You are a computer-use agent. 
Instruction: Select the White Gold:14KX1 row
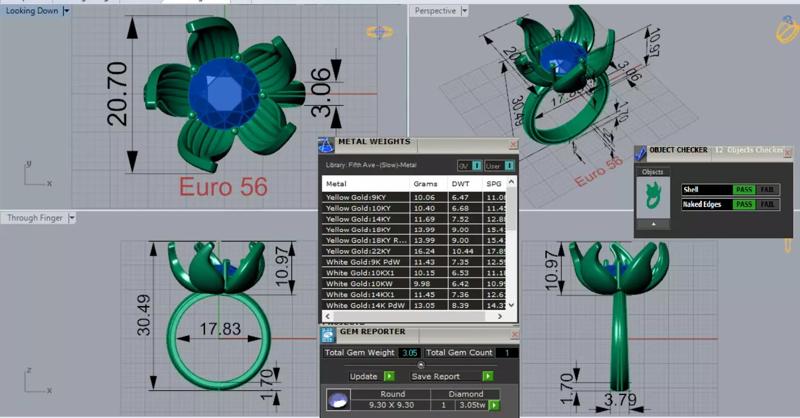pyautogui.click(x=414, y=294)
